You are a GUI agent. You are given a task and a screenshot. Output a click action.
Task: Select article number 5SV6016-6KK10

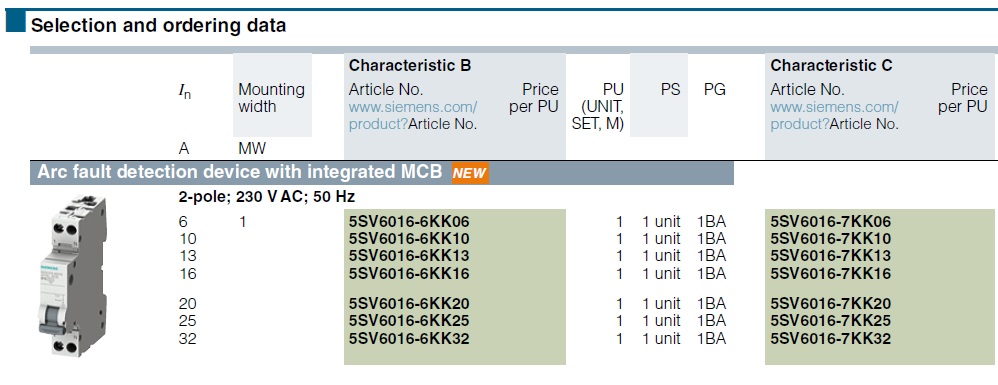409,239
